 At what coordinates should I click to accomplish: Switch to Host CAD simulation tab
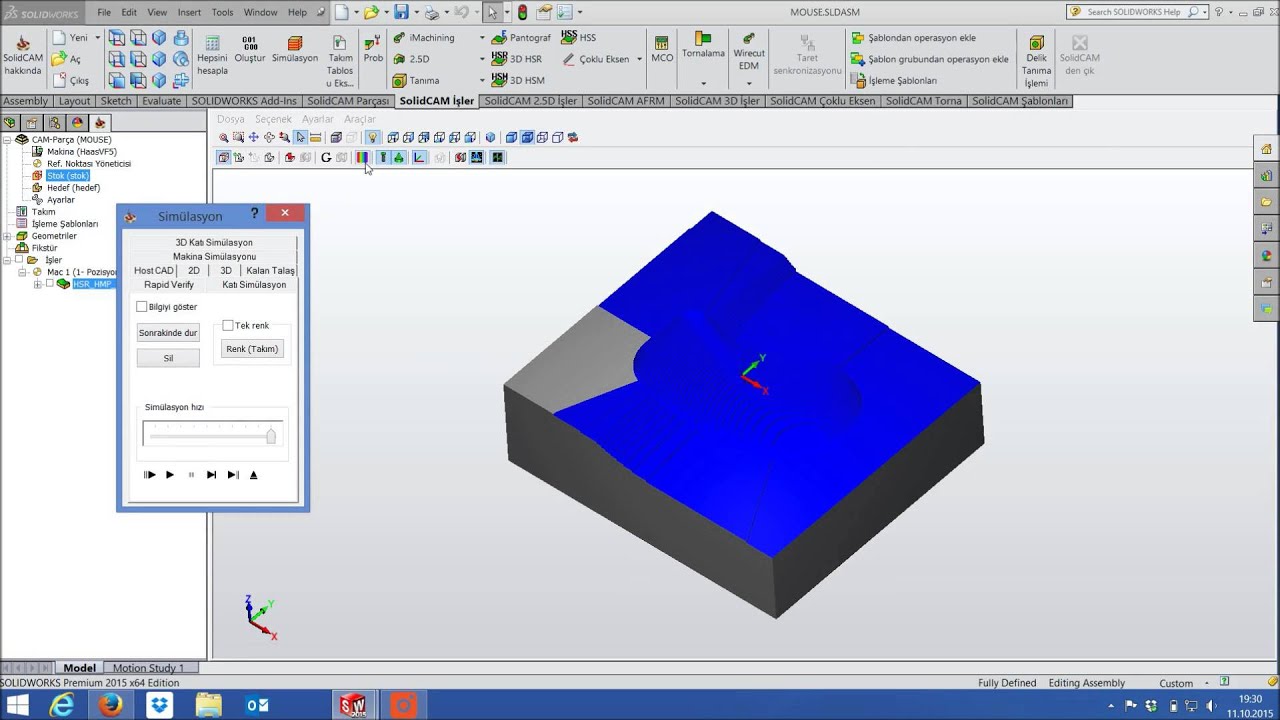(153, 271)
